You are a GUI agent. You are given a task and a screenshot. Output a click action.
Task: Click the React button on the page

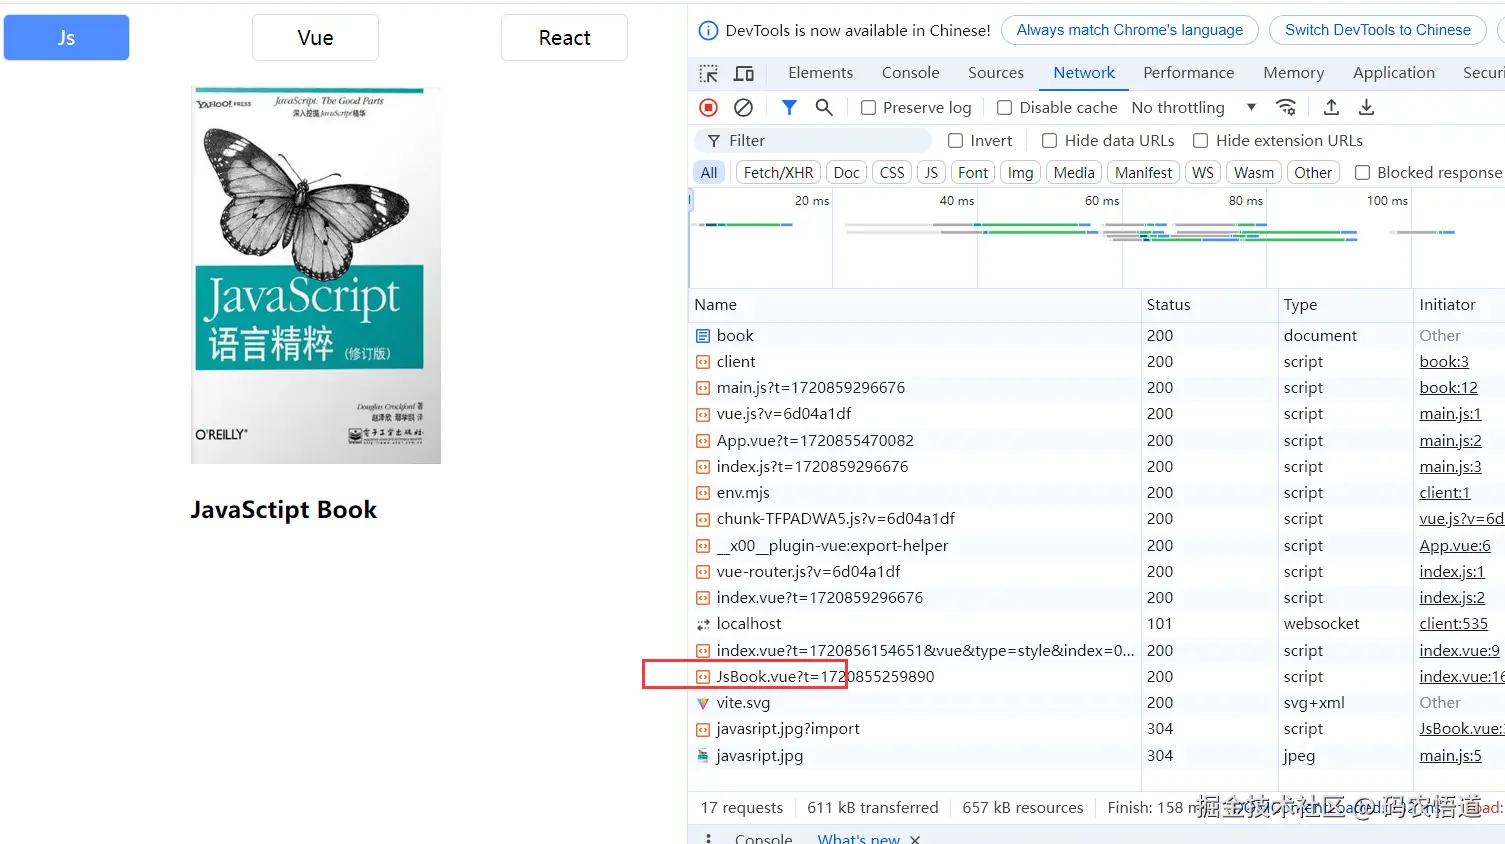pyautogui.click(x=564, y=37)
